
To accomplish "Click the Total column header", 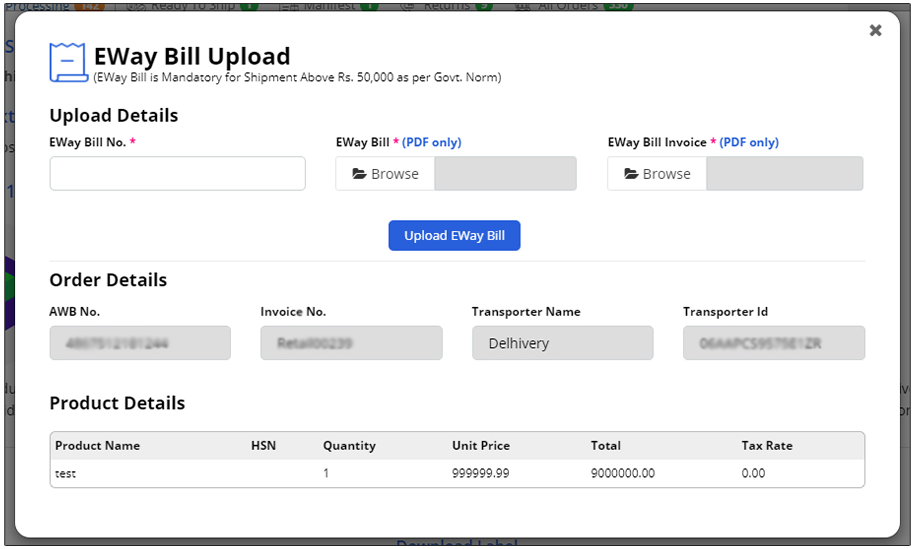I will coord(606,446).
